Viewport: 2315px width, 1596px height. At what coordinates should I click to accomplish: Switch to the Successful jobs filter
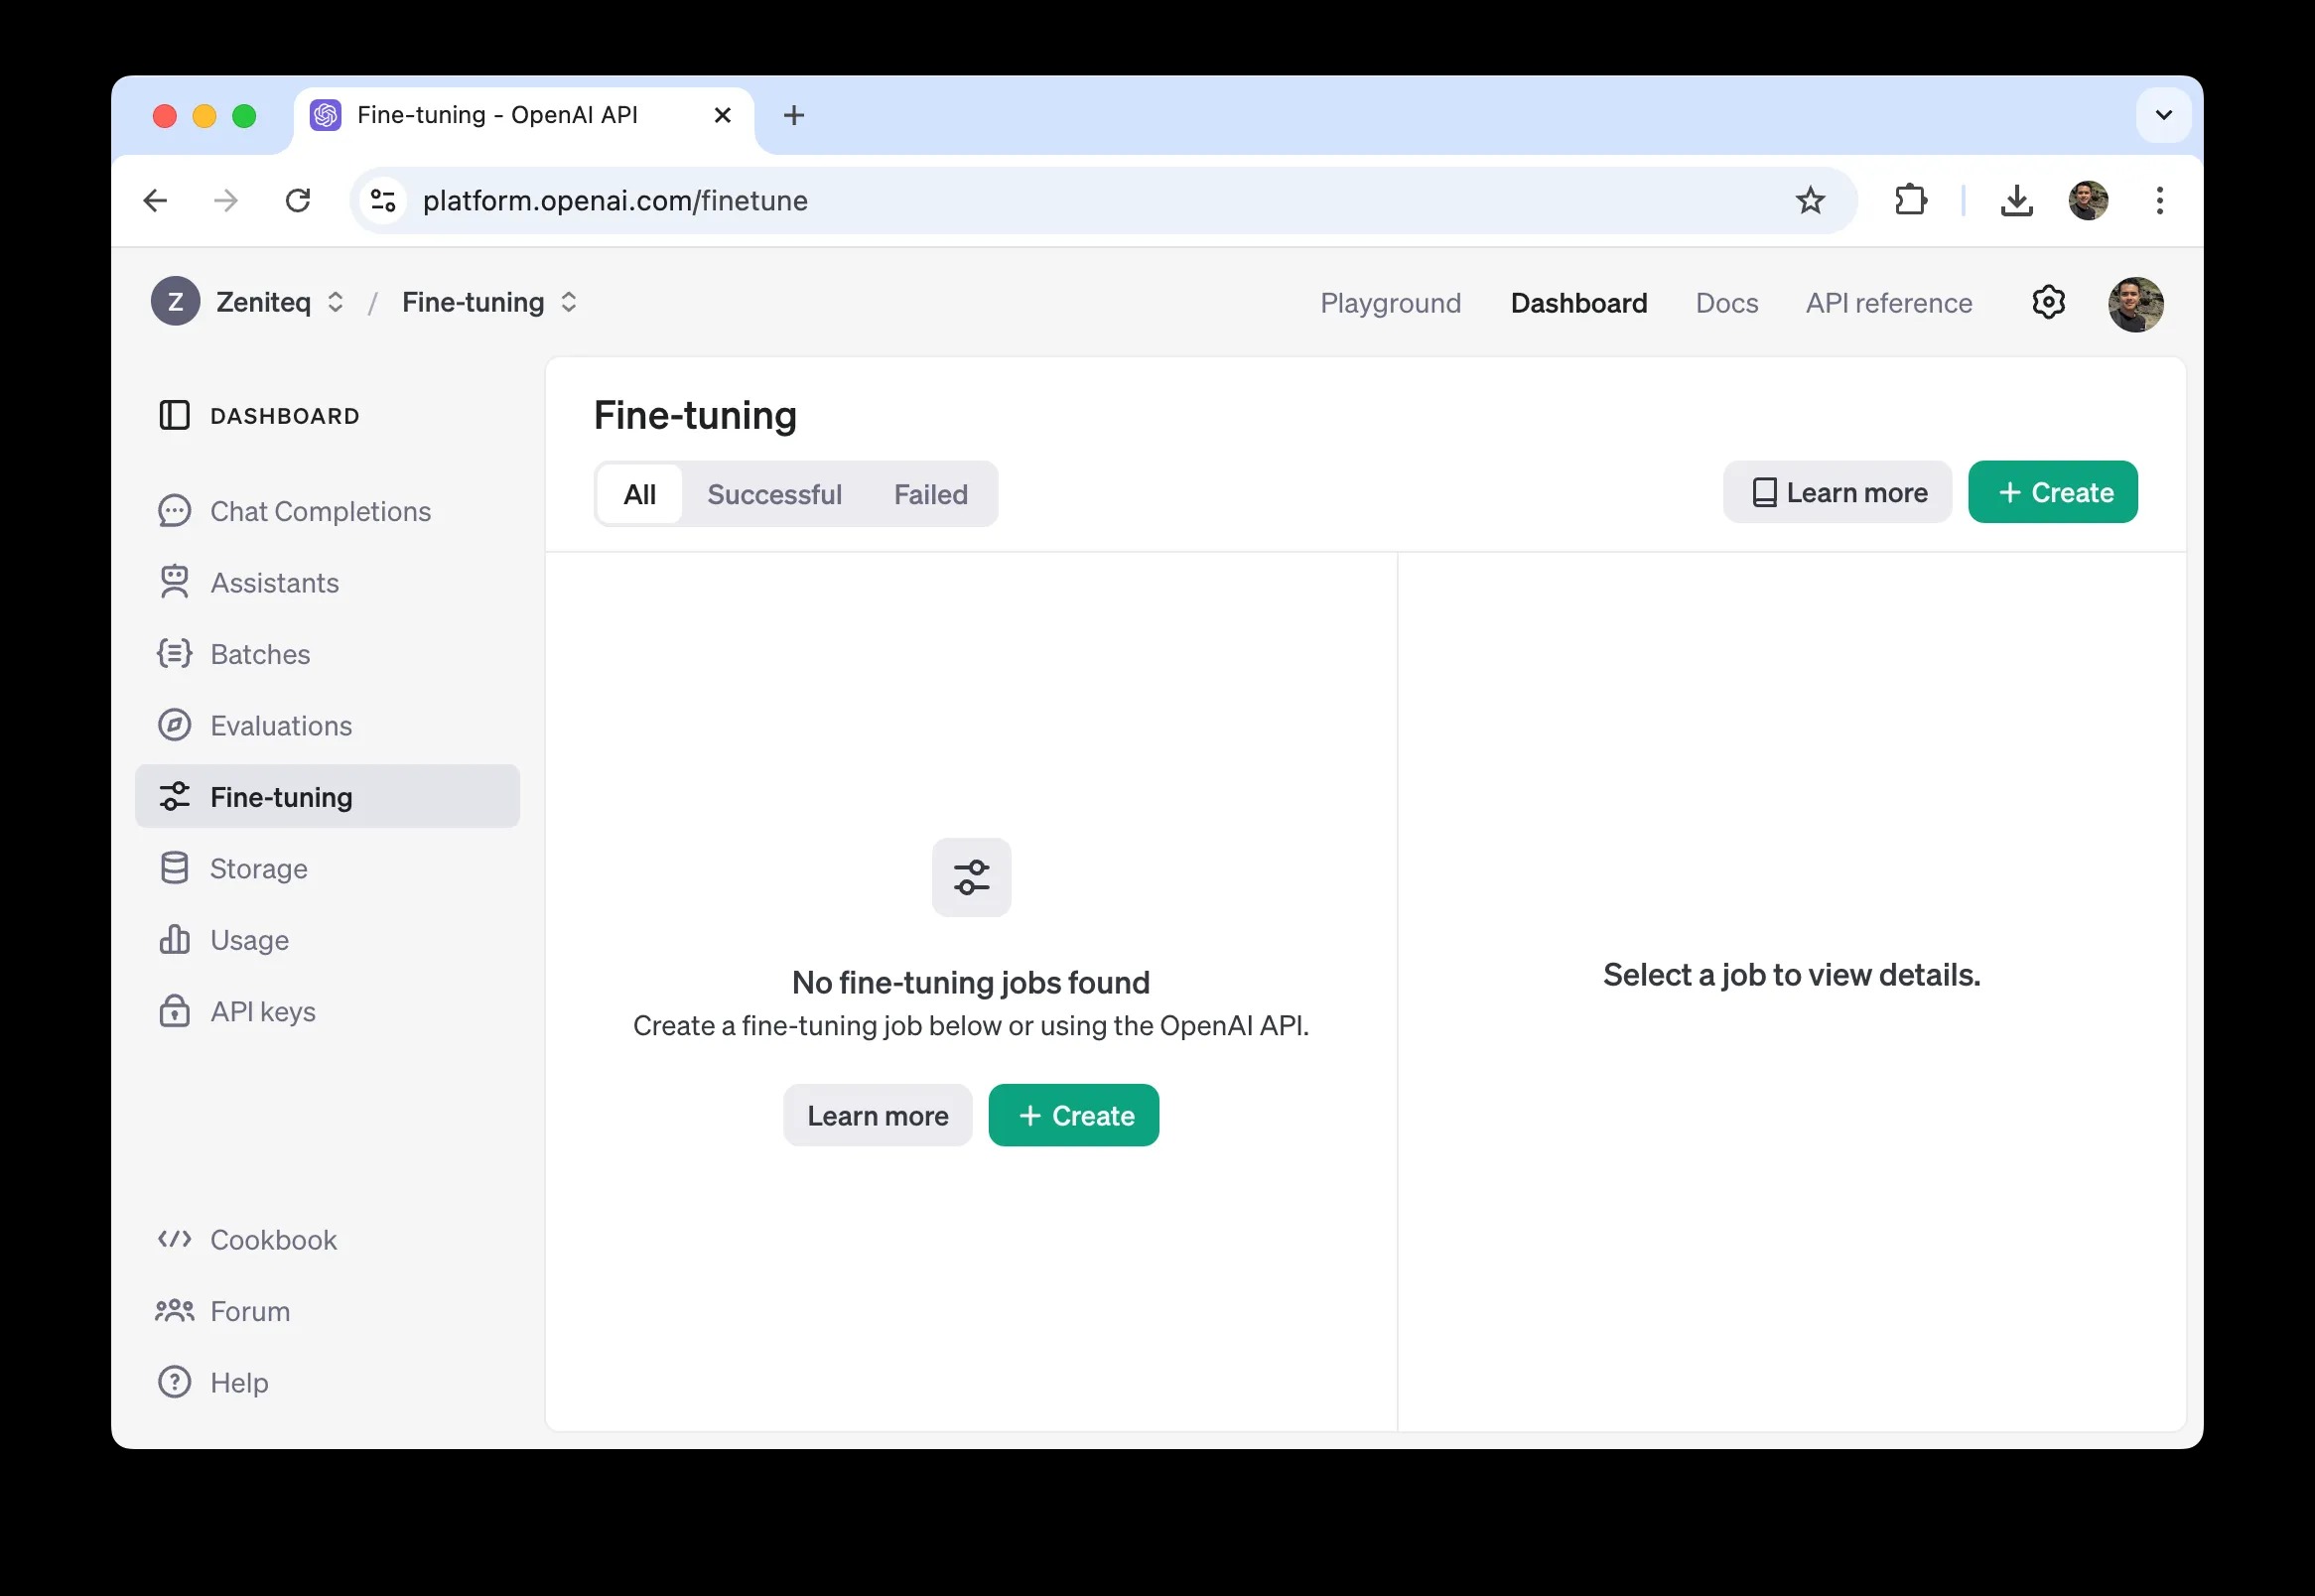tap(774, 494)
